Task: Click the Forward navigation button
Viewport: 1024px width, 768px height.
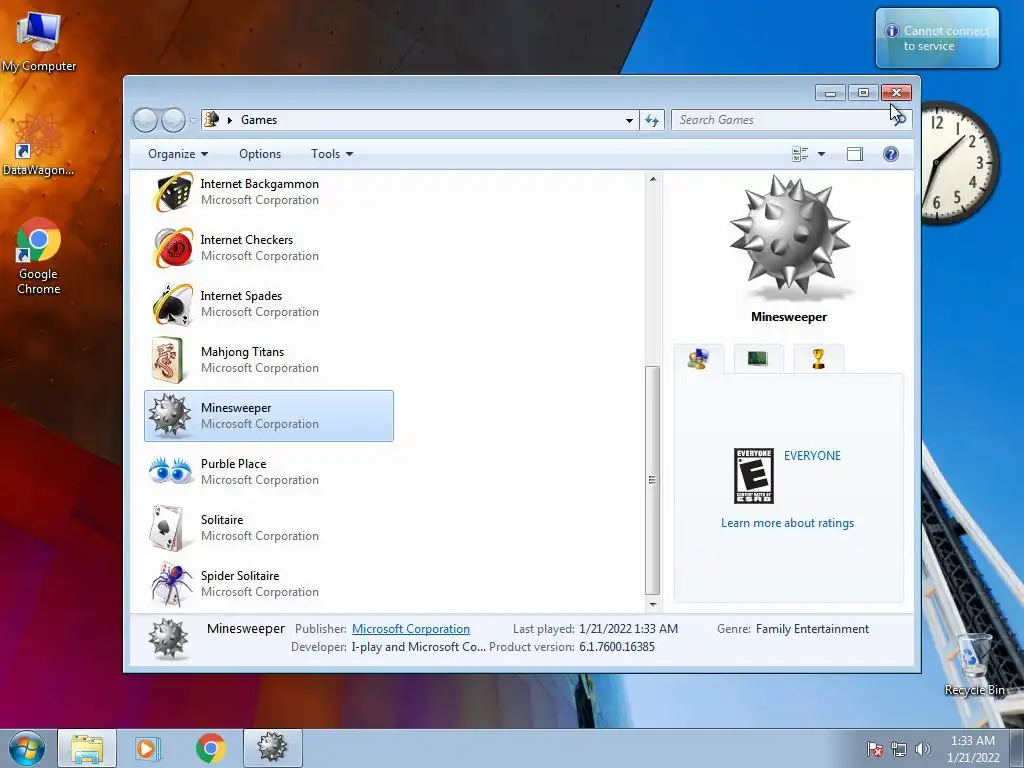Action: (173, 120)
